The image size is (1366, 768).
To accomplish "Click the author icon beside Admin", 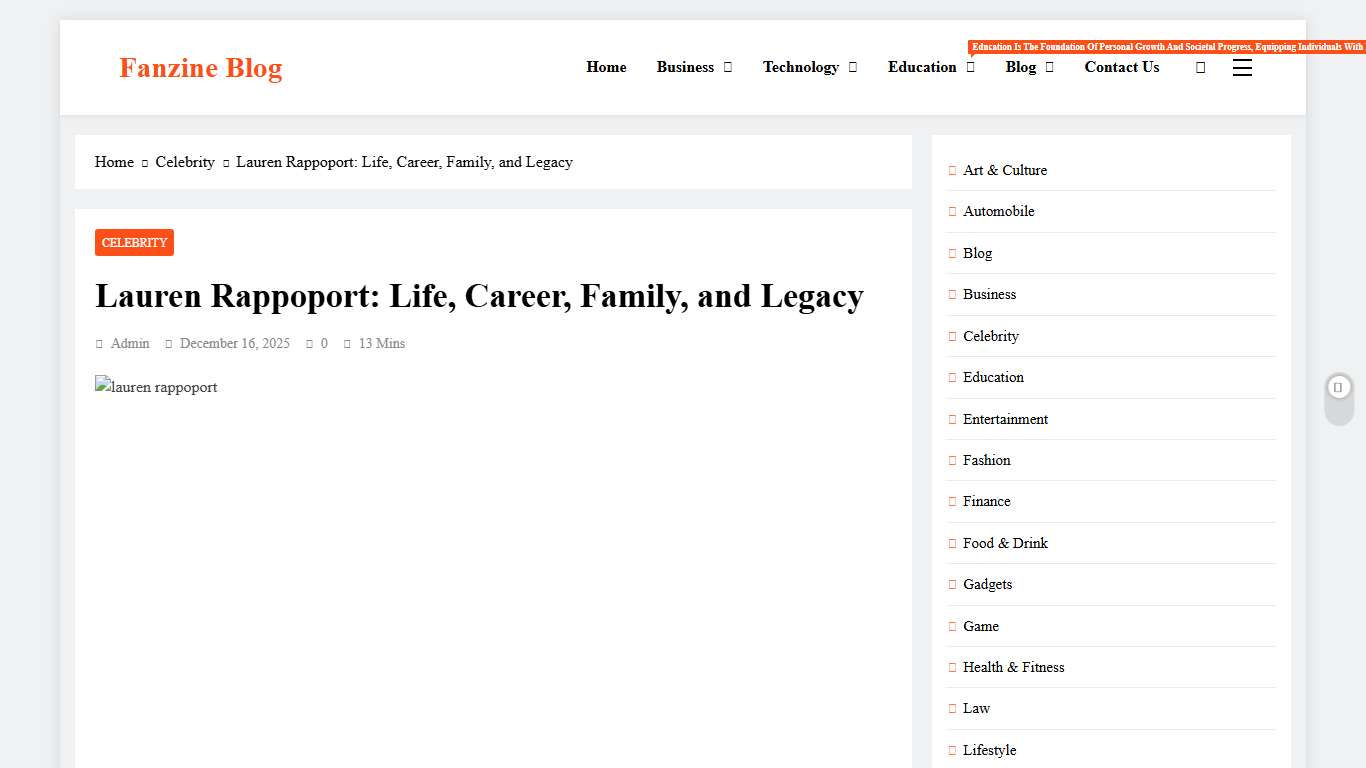I will (x=100, y=343).
